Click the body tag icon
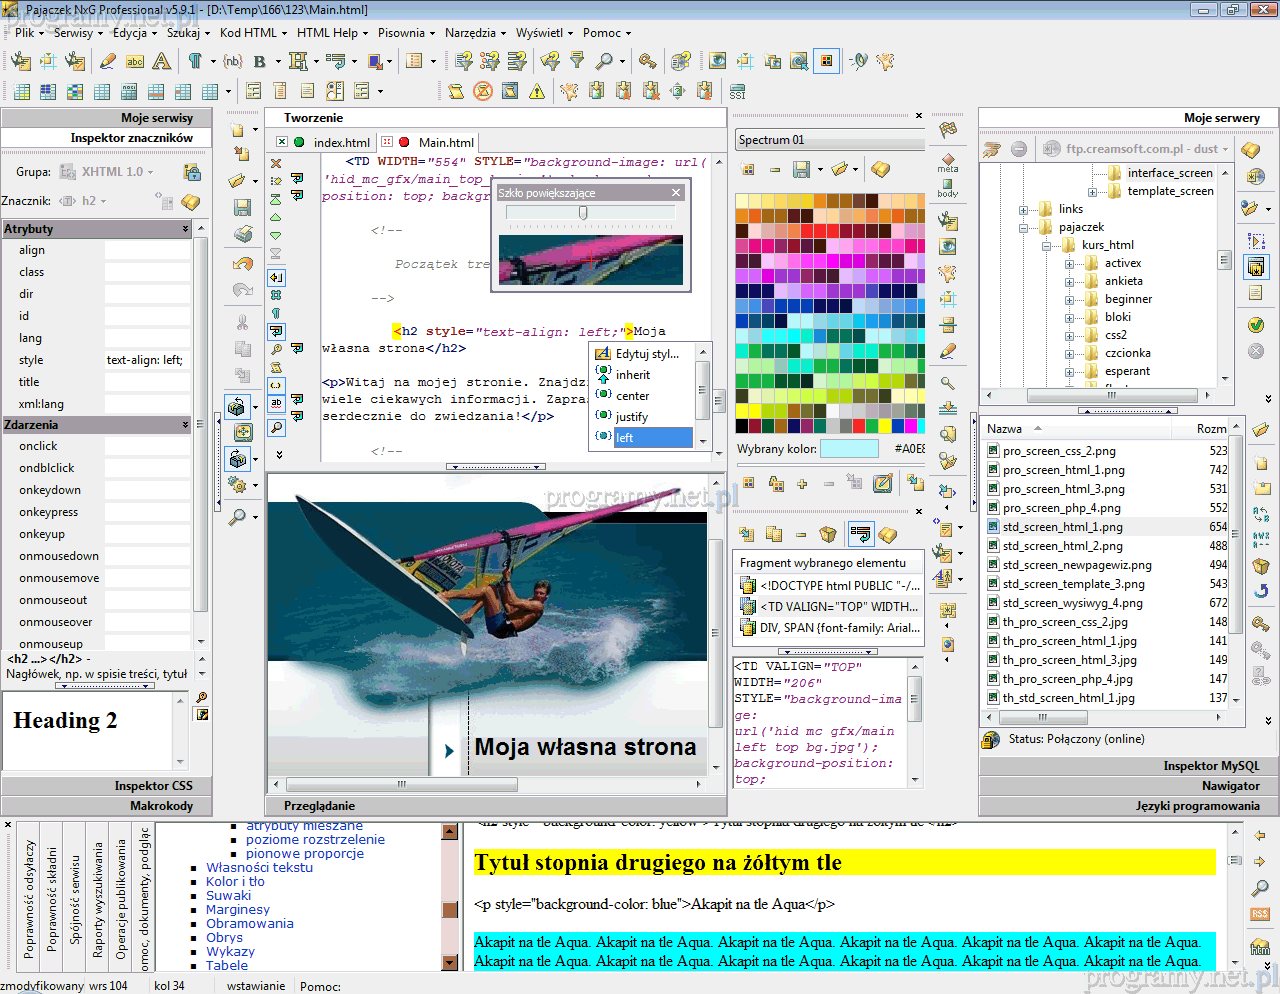The height and width of the screenshot is (994, 1280). click(x=948, y=187)
